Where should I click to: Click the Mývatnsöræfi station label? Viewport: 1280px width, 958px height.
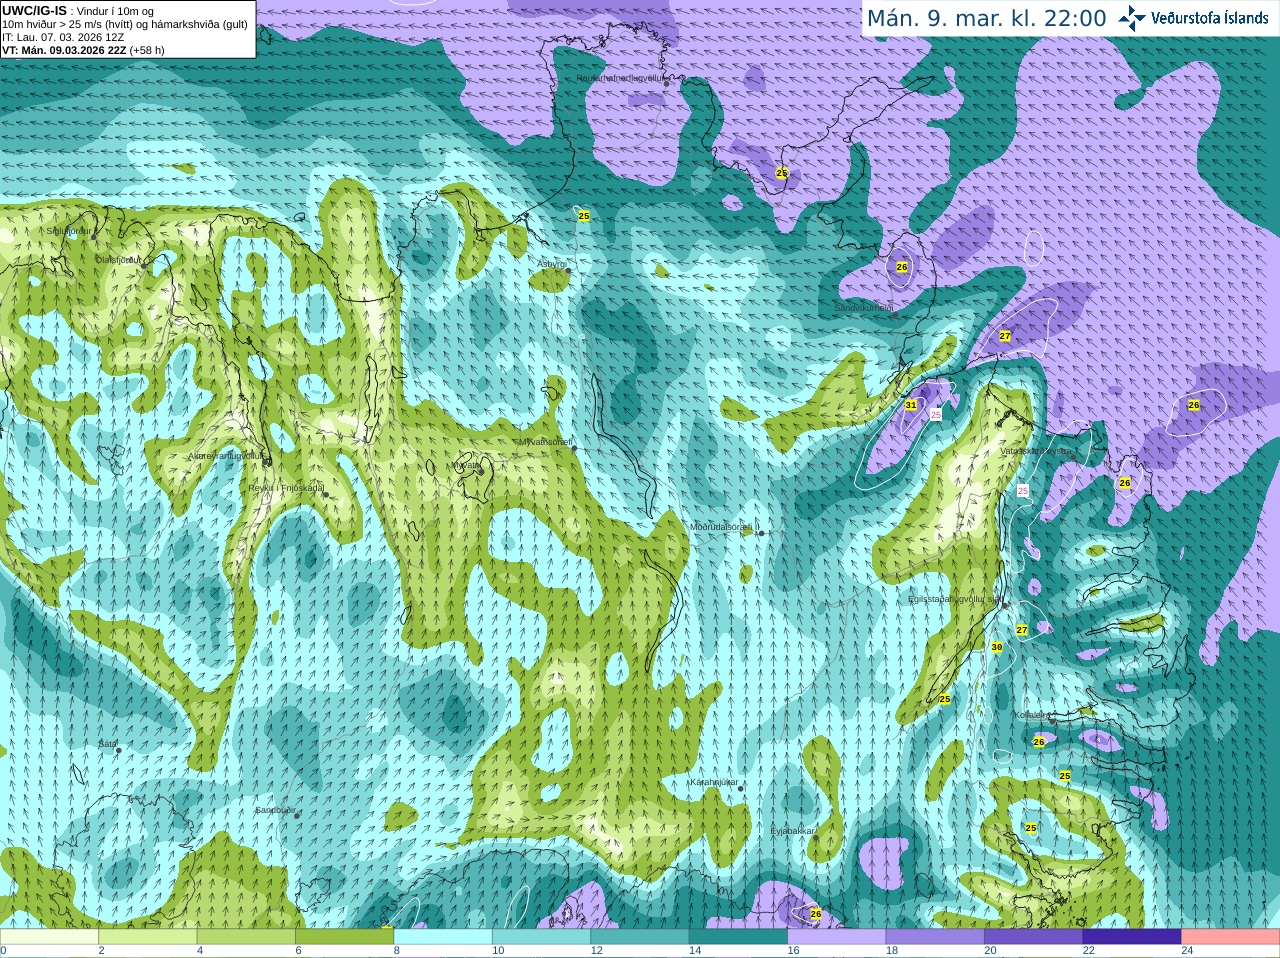point(545,441)
